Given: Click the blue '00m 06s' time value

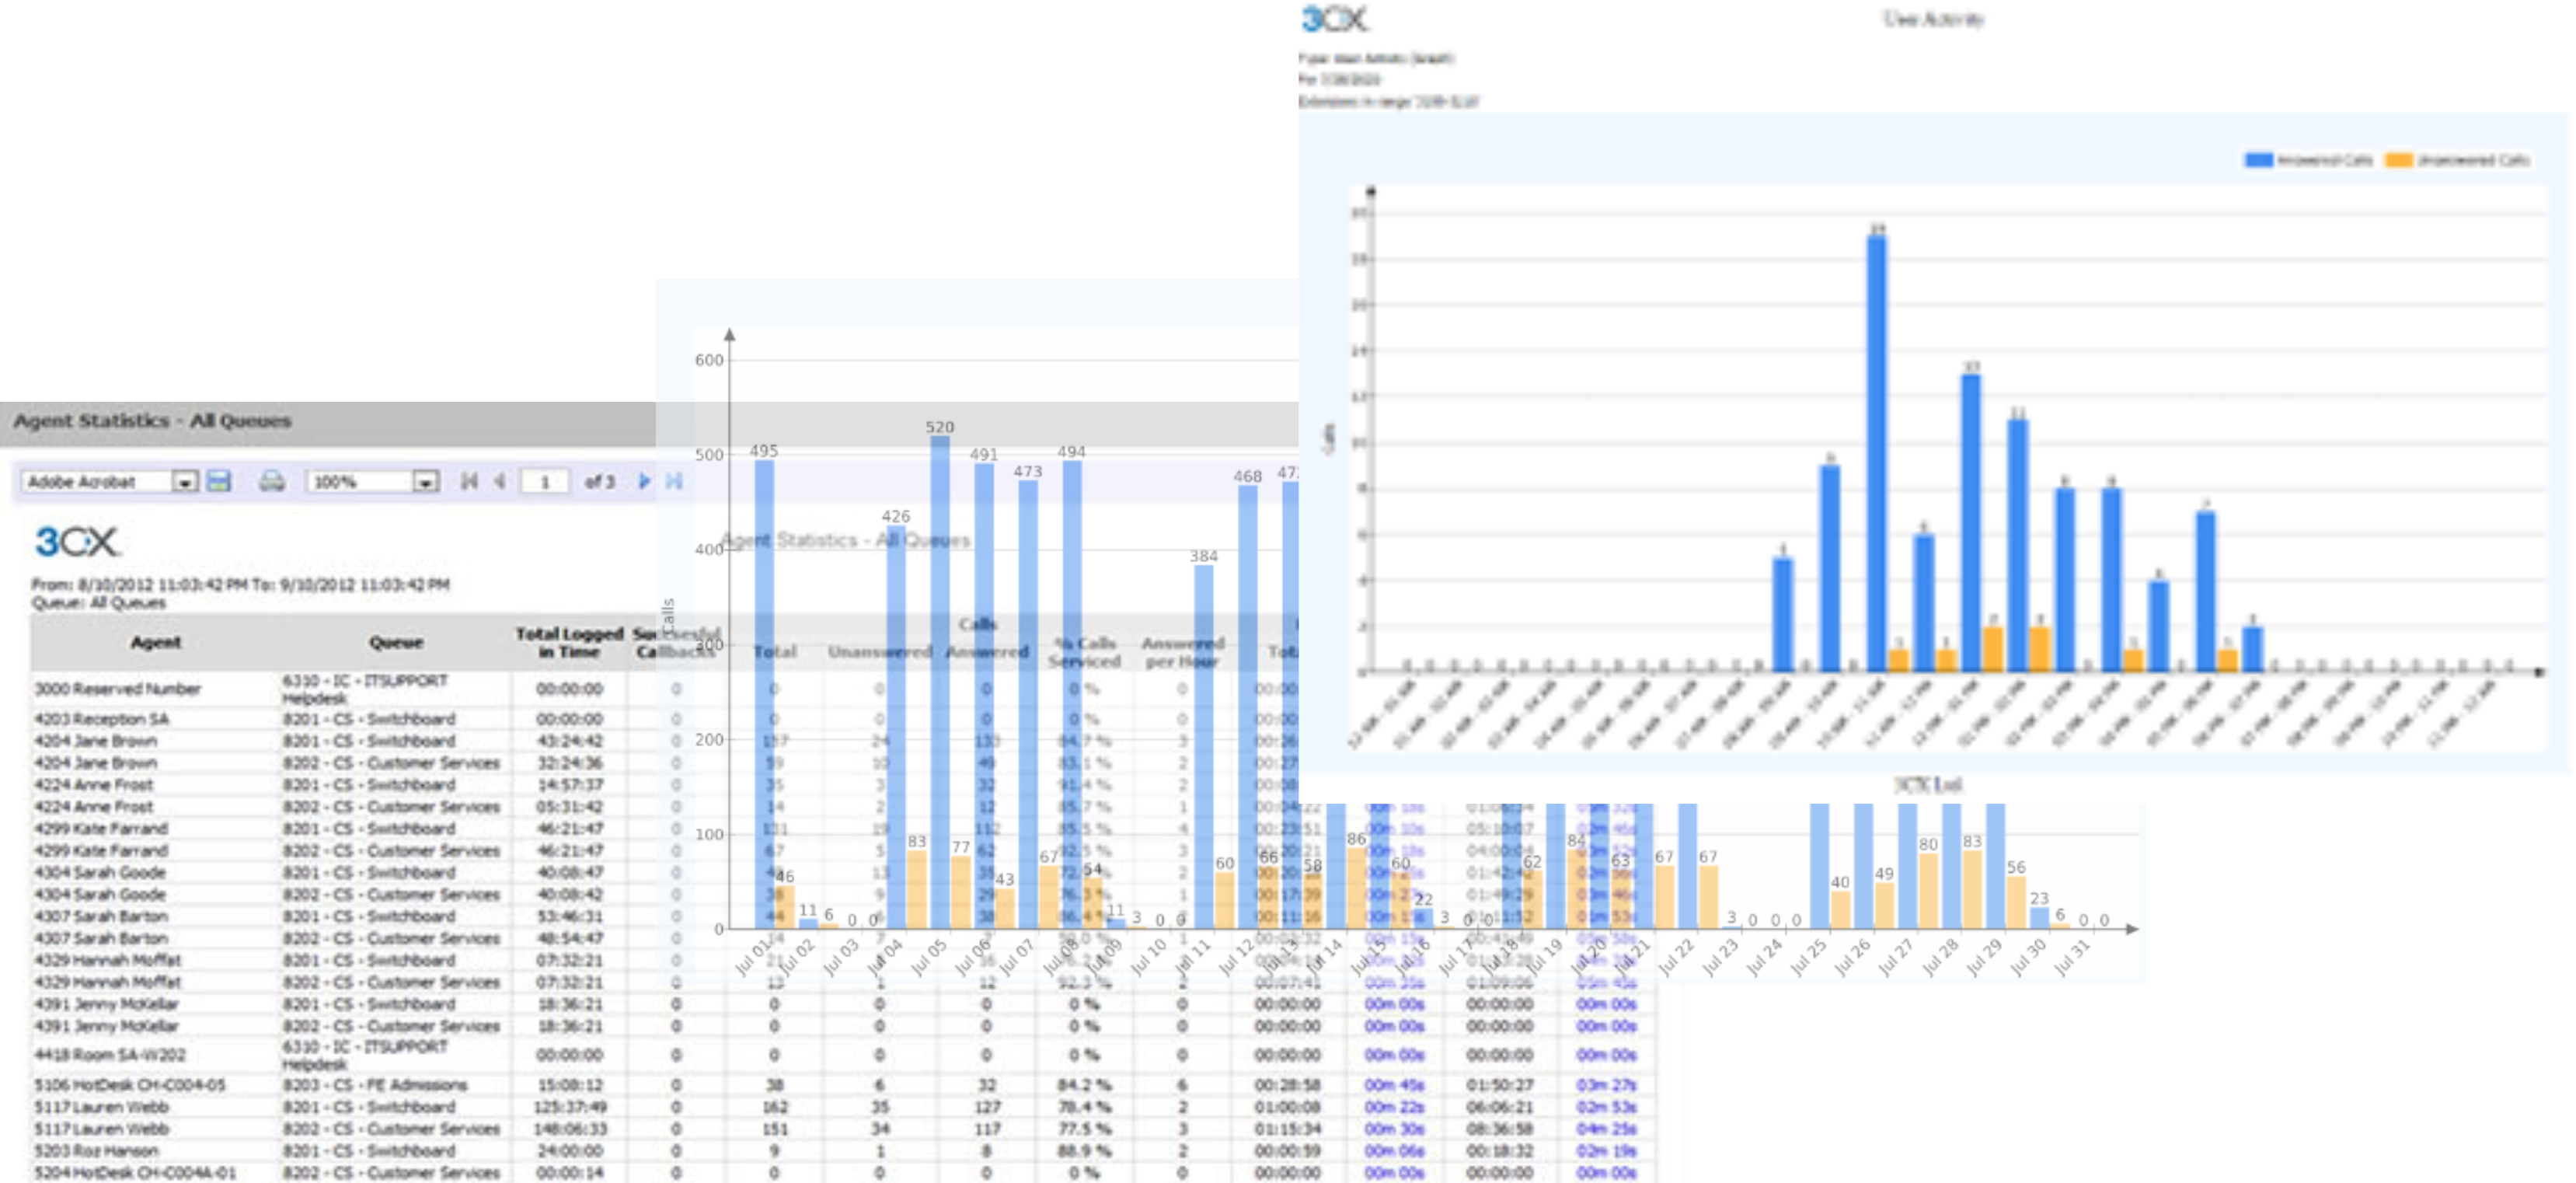Looking at the screenshot, I should (x=1395, y=1151).
